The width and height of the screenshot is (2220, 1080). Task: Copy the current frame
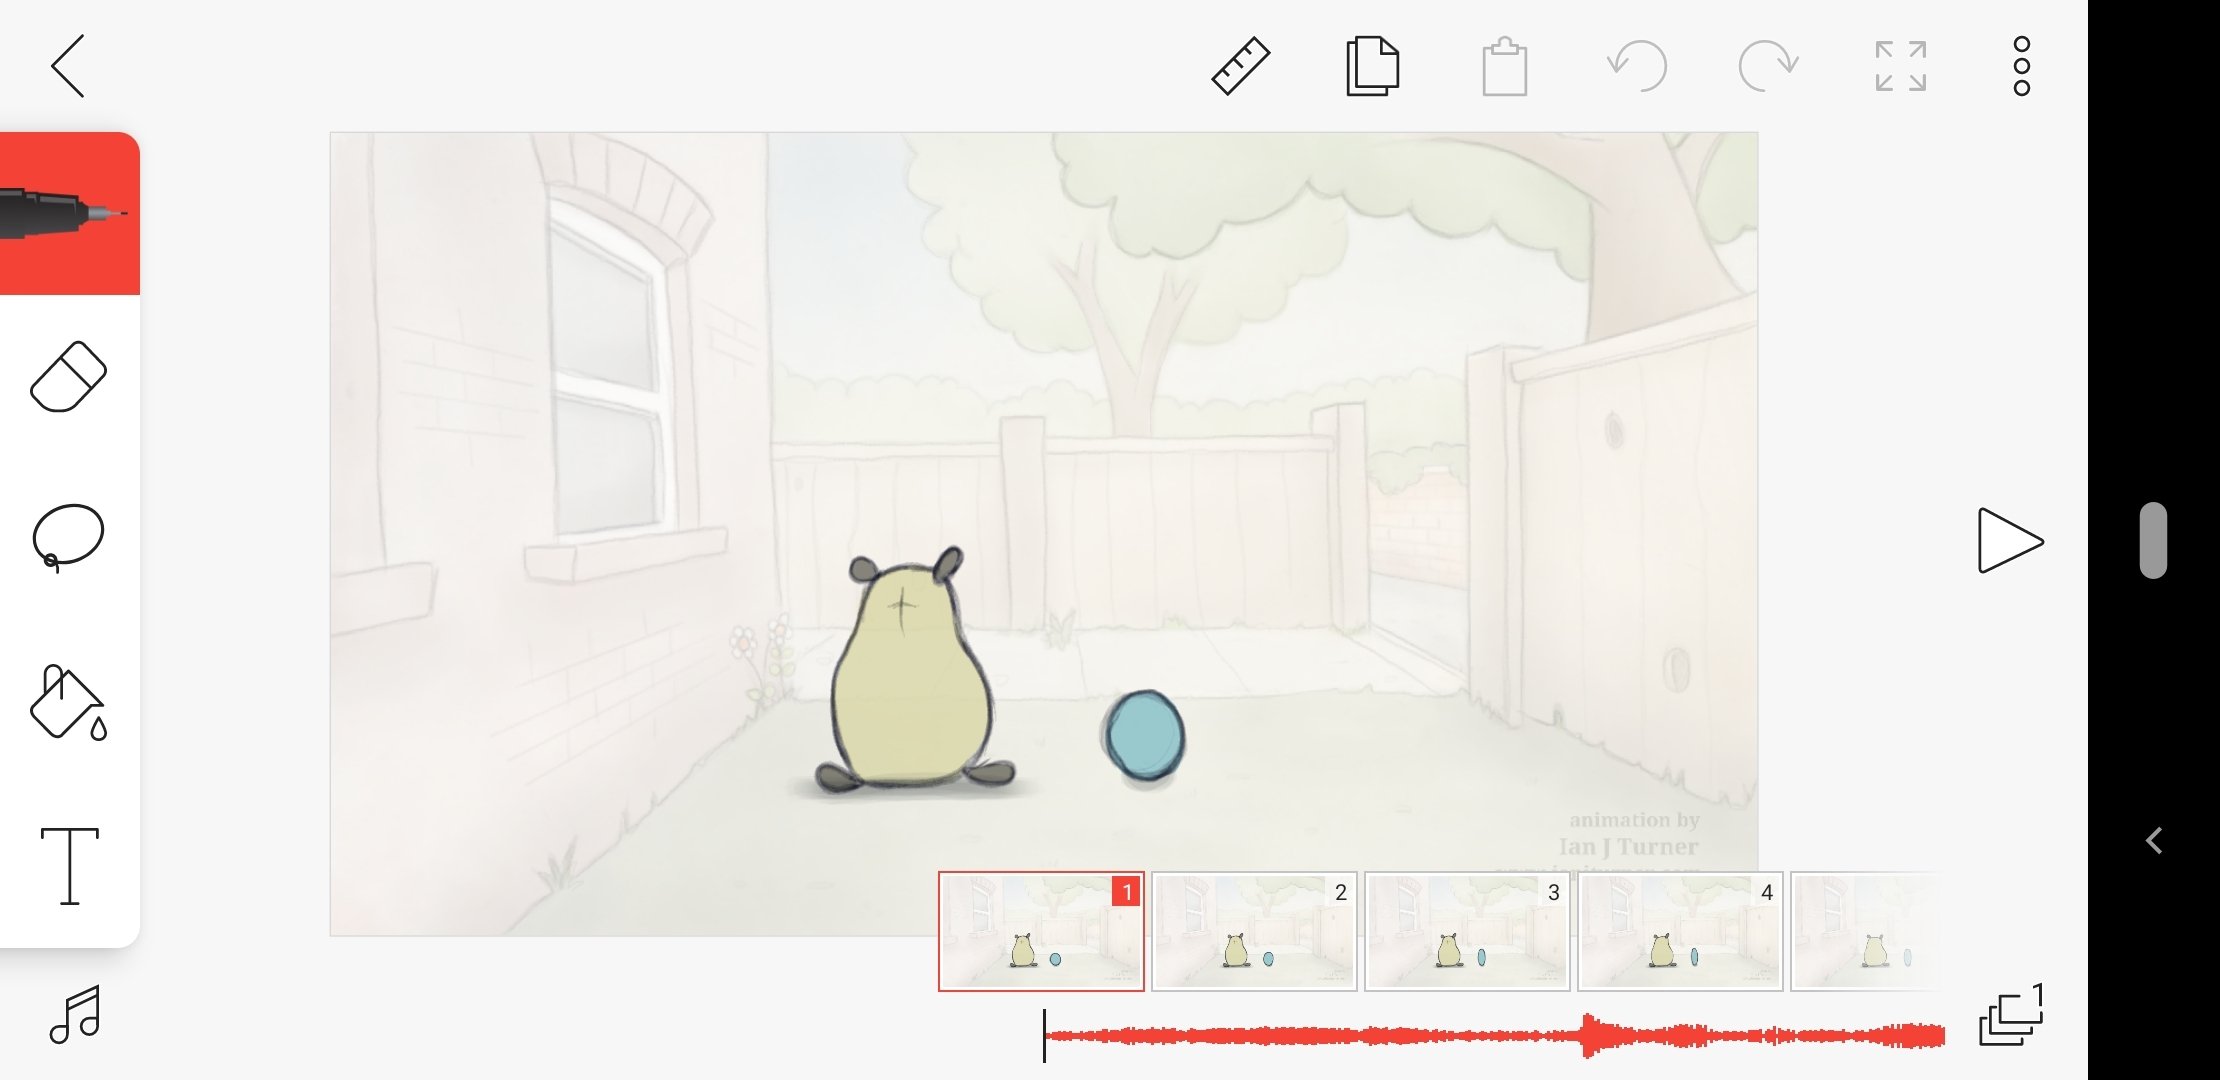point(1372,67)
